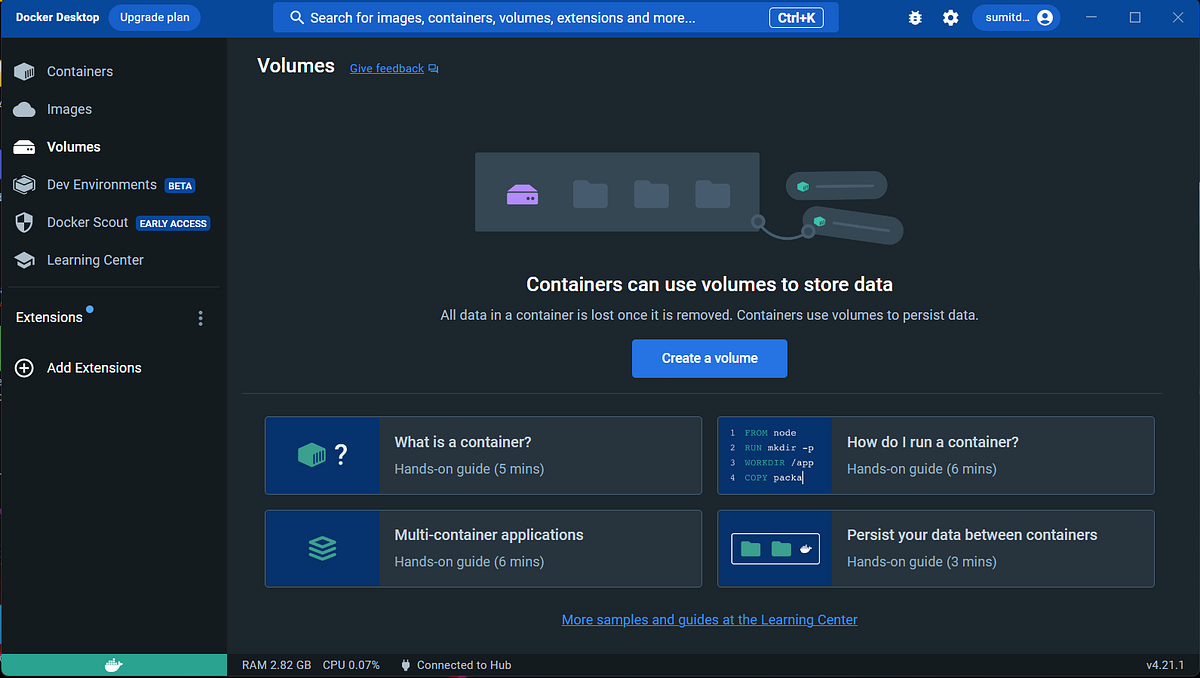Switch to the Volumes section
This screenshot has width=1200, height=678.
[x=73, y=146]
